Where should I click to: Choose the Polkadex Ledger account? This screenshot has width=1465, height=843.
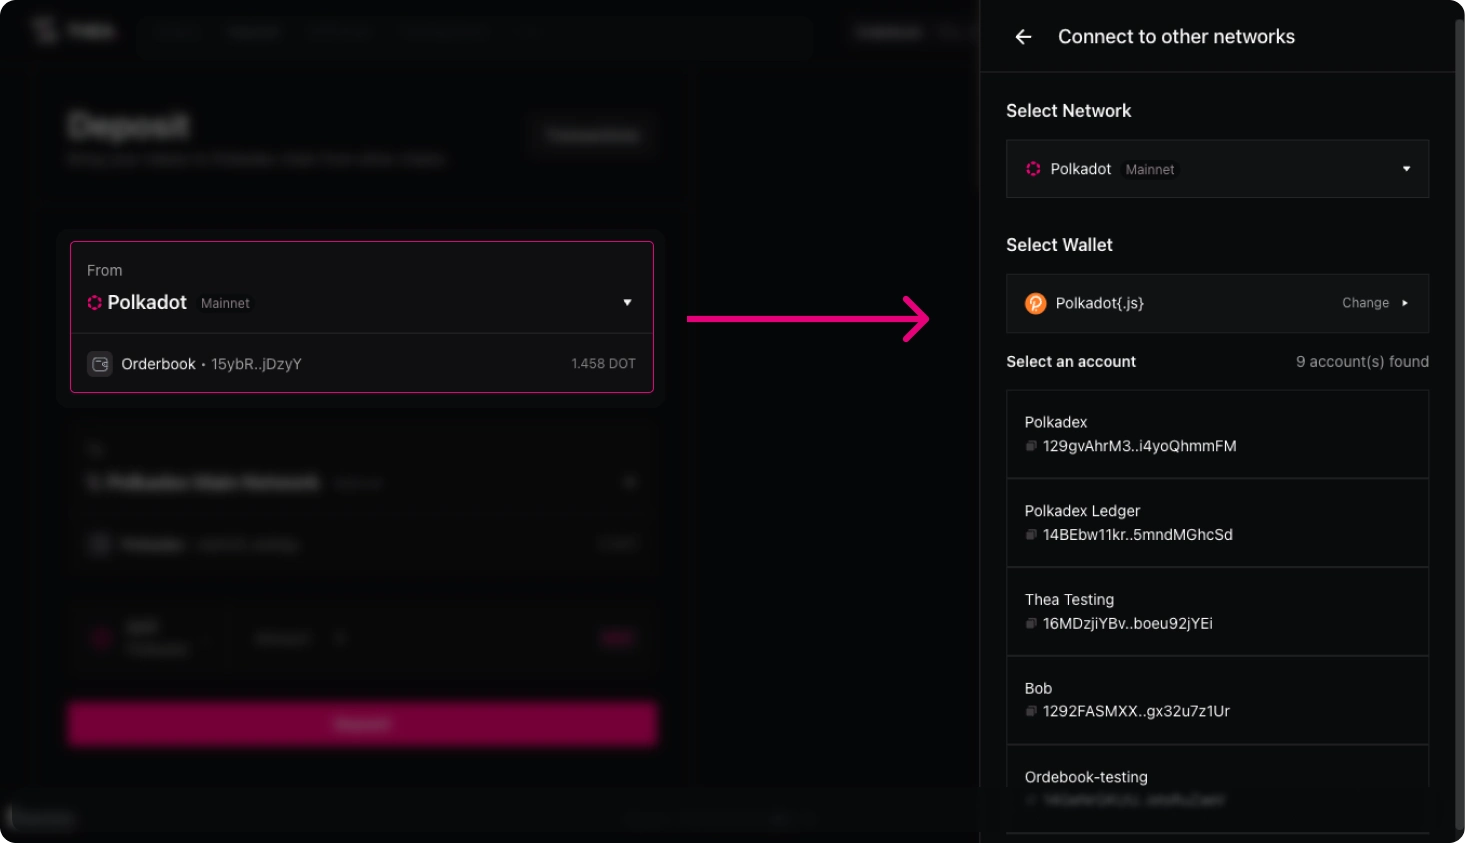(1217, 523)
